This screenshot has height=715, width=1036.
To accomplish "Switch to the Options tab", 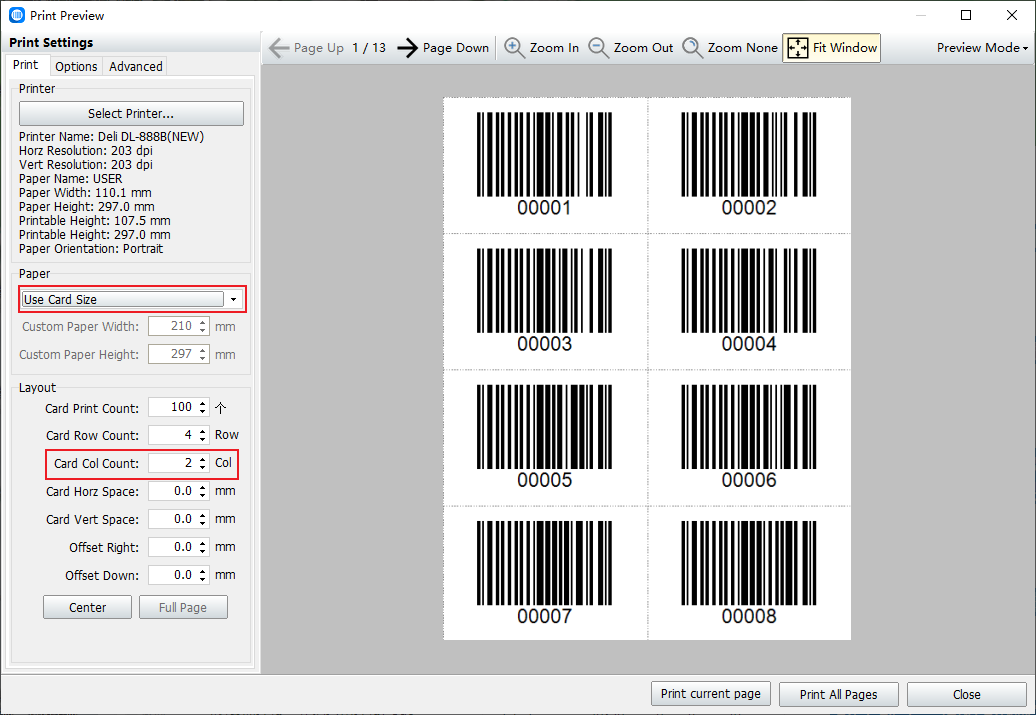I will (x=76, y=66).
